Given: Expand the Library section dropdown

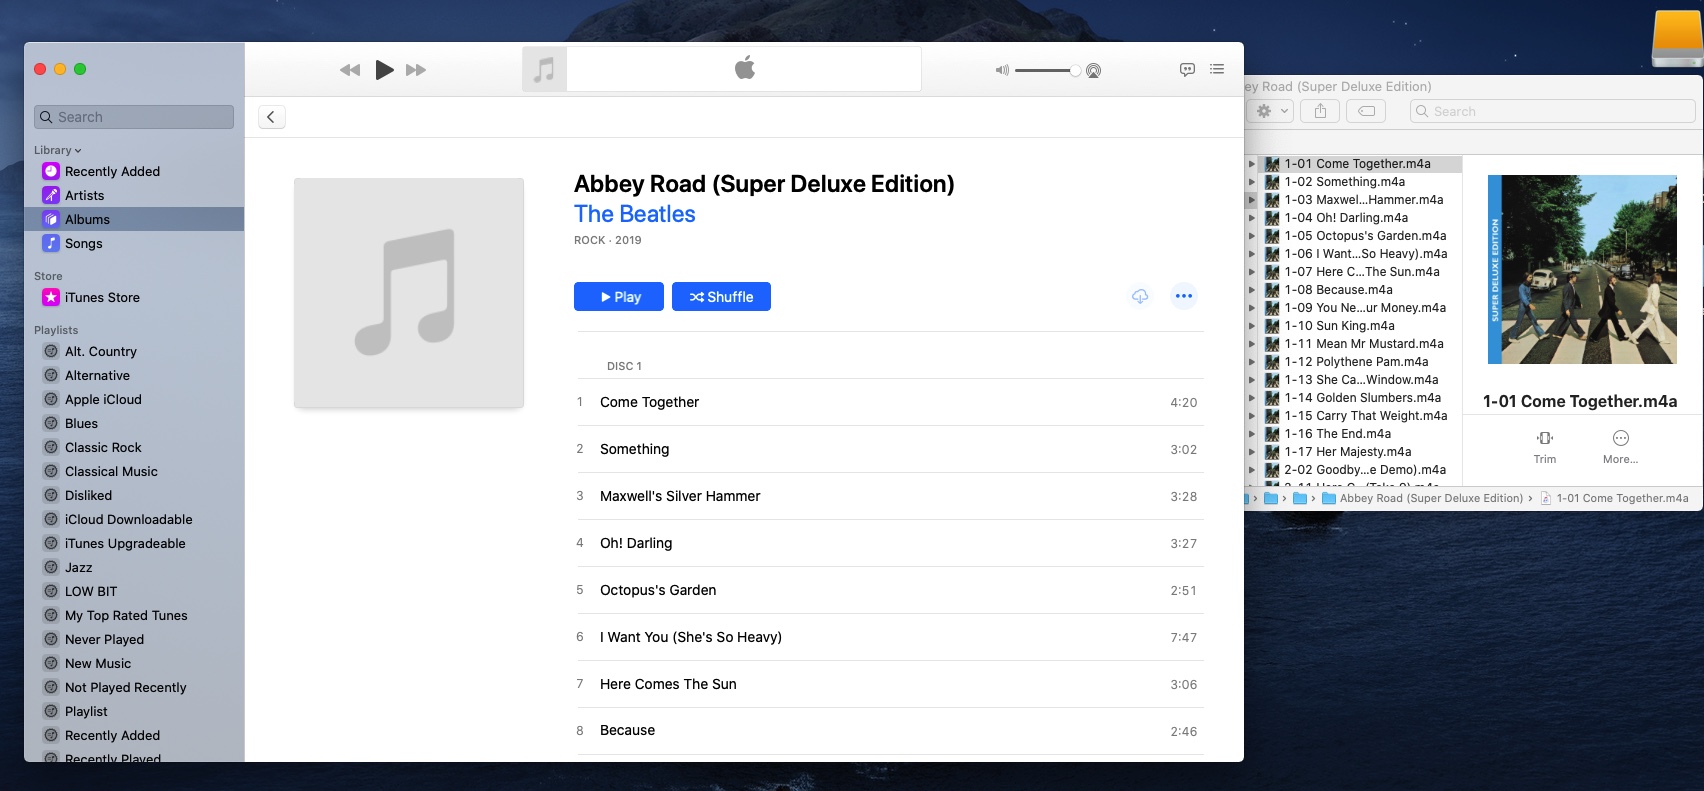Looking at the screenshot, I should [x=58, y=150].
